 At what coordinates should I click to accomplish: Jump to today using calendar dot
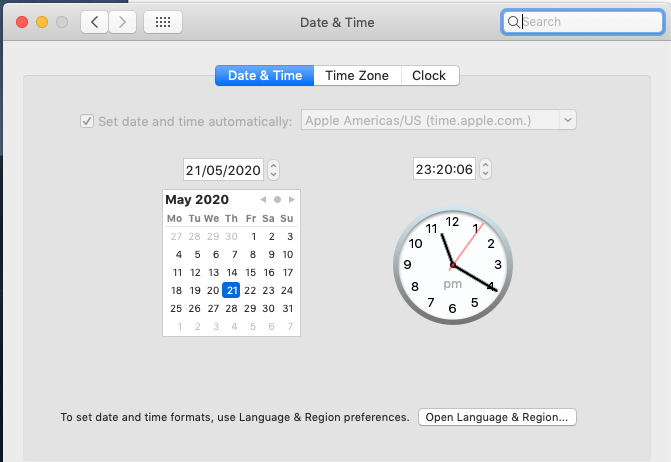(277, 200)
